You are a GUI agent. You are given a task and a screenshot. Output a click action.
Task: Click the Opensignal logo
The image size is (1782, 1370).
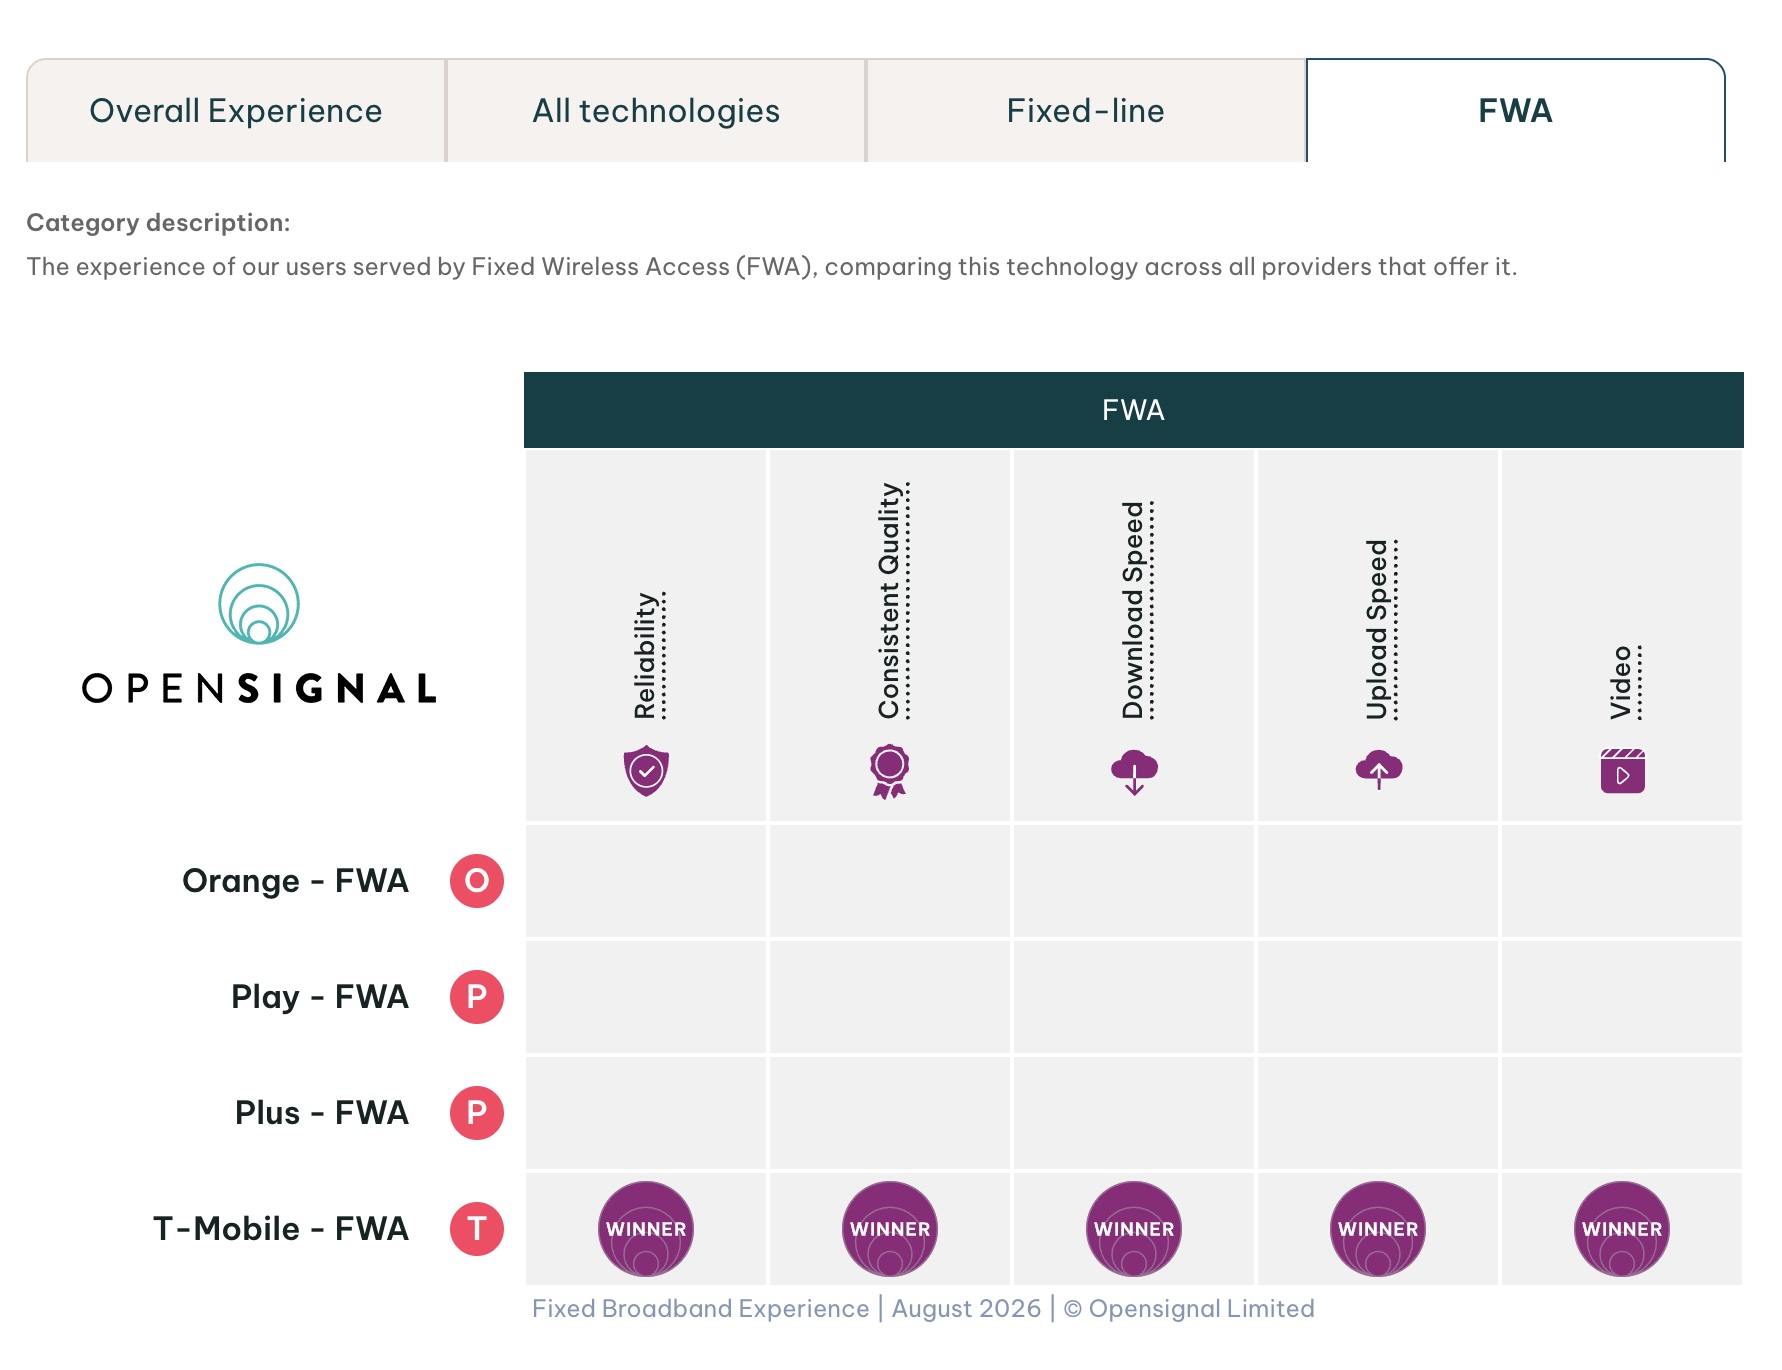click(x=259, y=634)
